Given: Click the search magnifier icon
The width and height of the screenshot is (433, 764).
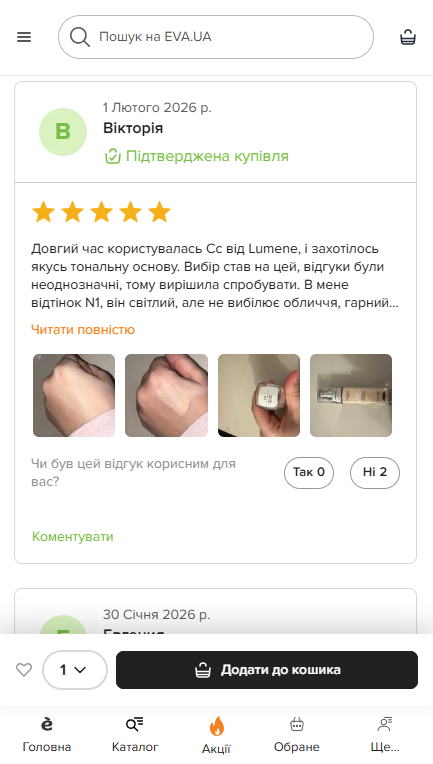Looking at the screenshot, I should click(x=80, y=37).
